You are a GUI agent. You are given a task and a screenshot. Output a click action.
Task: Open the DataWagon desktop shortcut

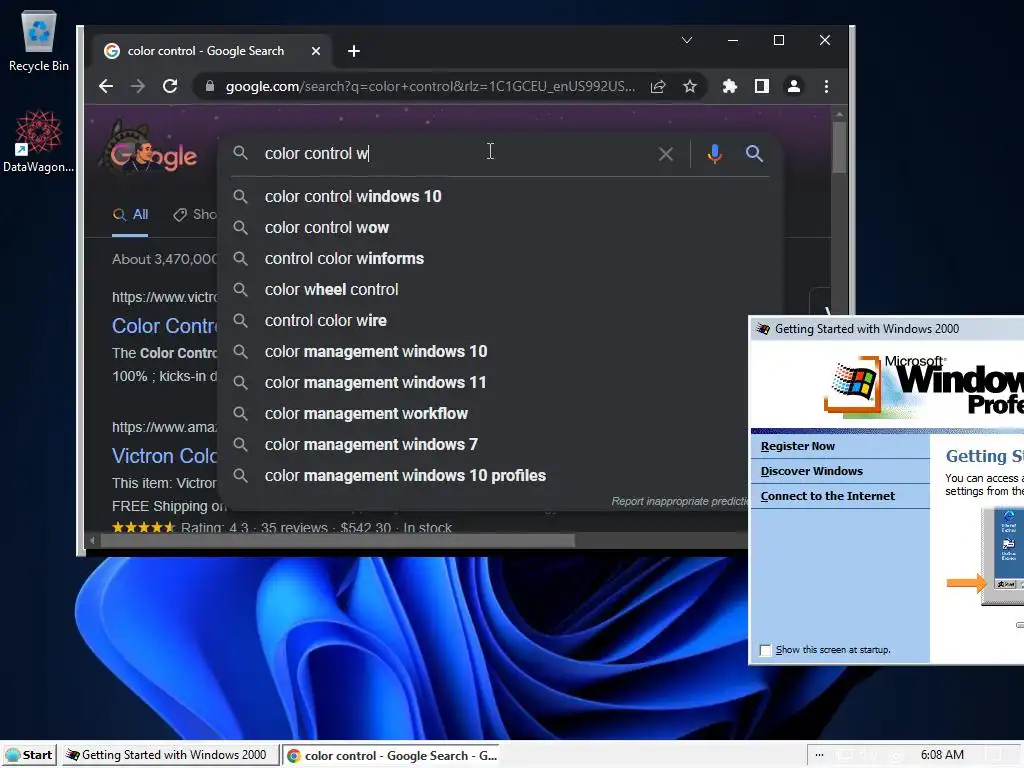(x=39, y=142)
